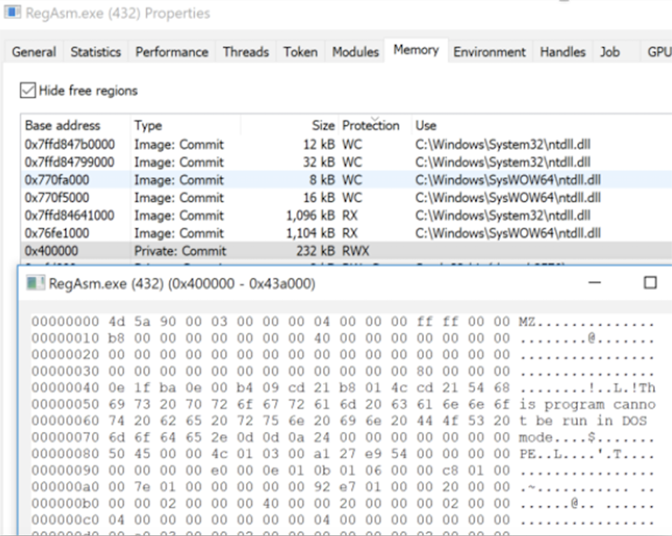Screen dimensions: 672x536
Task: Open the Statistics tab
Action: point(96,52)
